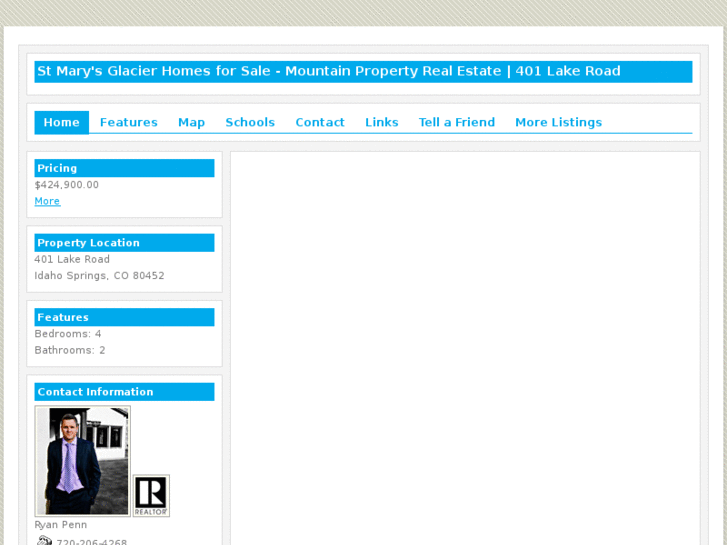Click Idaho Springs, CO 80452 text
The width and height of the screenshot is (727, 545).
tap(99, 276)
